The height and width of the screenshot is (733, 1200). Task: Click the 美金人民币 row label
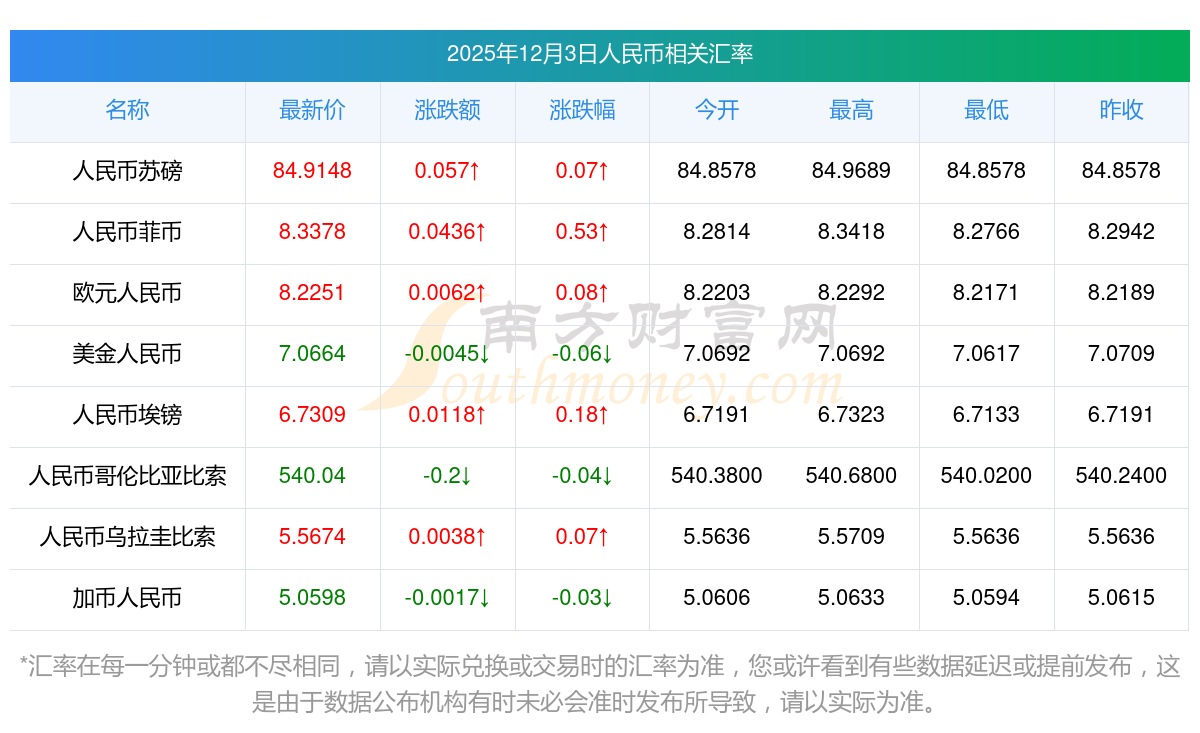127,354
